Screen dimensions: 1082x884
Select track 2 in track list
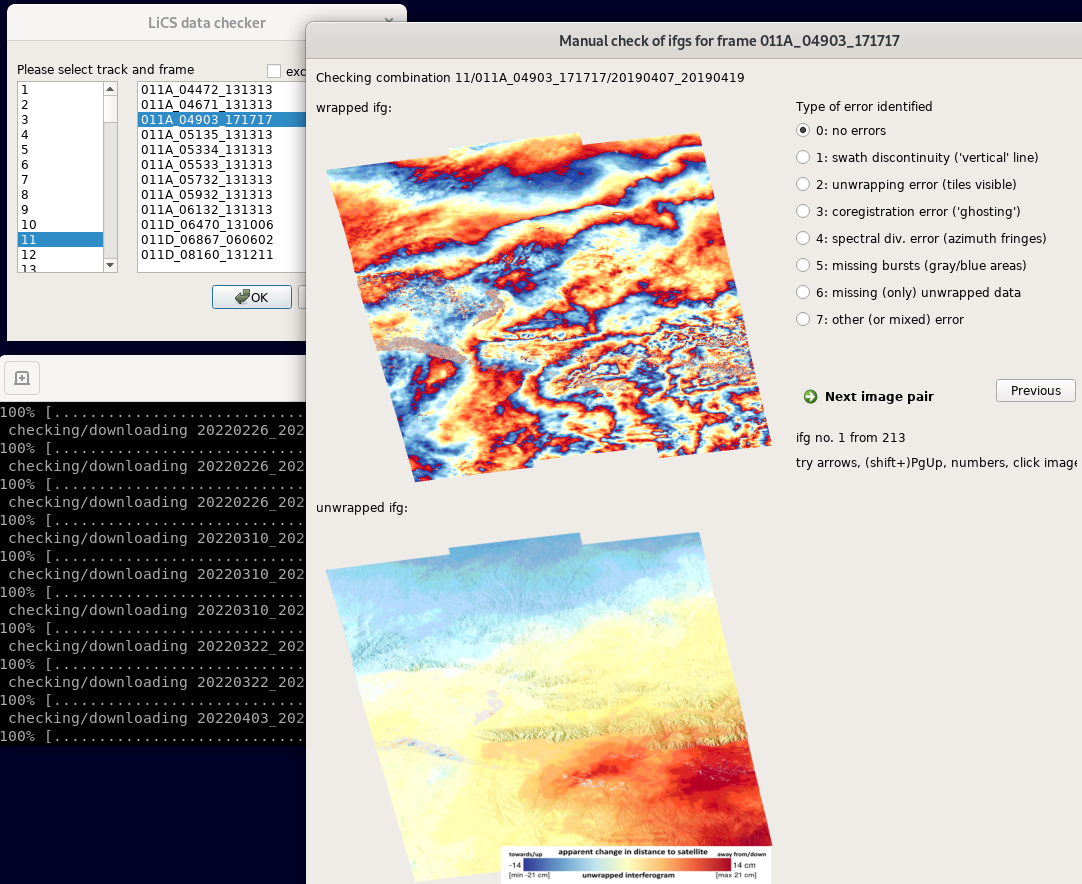click(60, 105)
